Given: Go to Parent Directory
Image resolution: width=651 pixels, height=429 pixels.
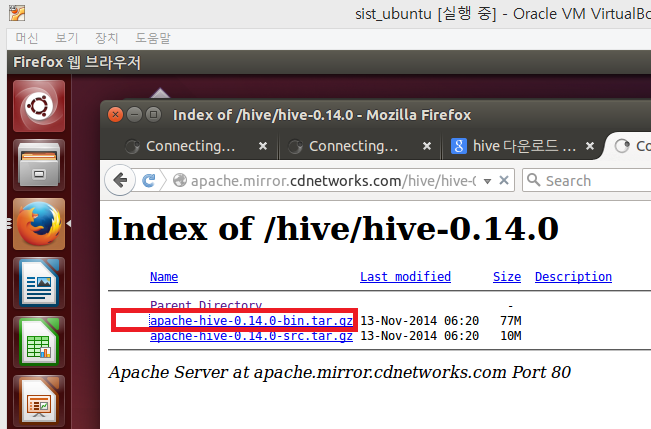Looking at the screenshot, I should (205, 305).
